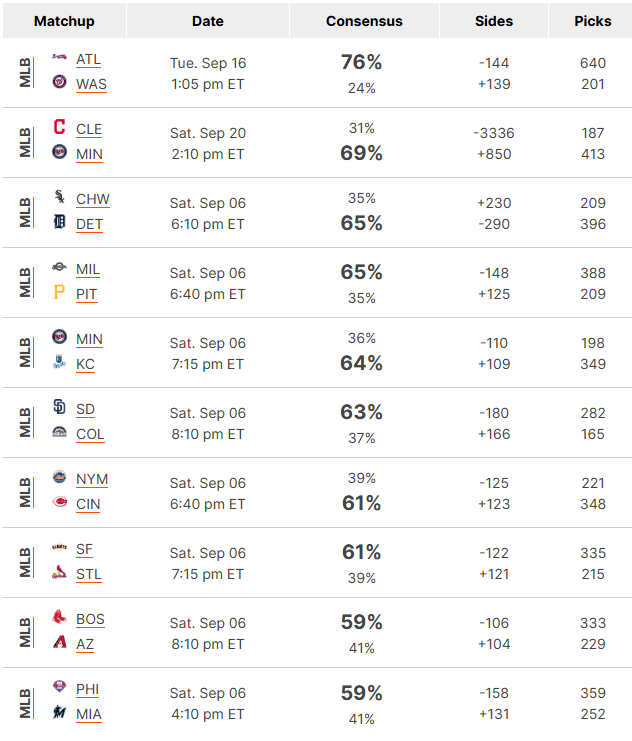Click the Atlanta Braves team logo icon
The width and height of the screenshot is (632, 741).
pyautogui.click(x=59, y=57)
